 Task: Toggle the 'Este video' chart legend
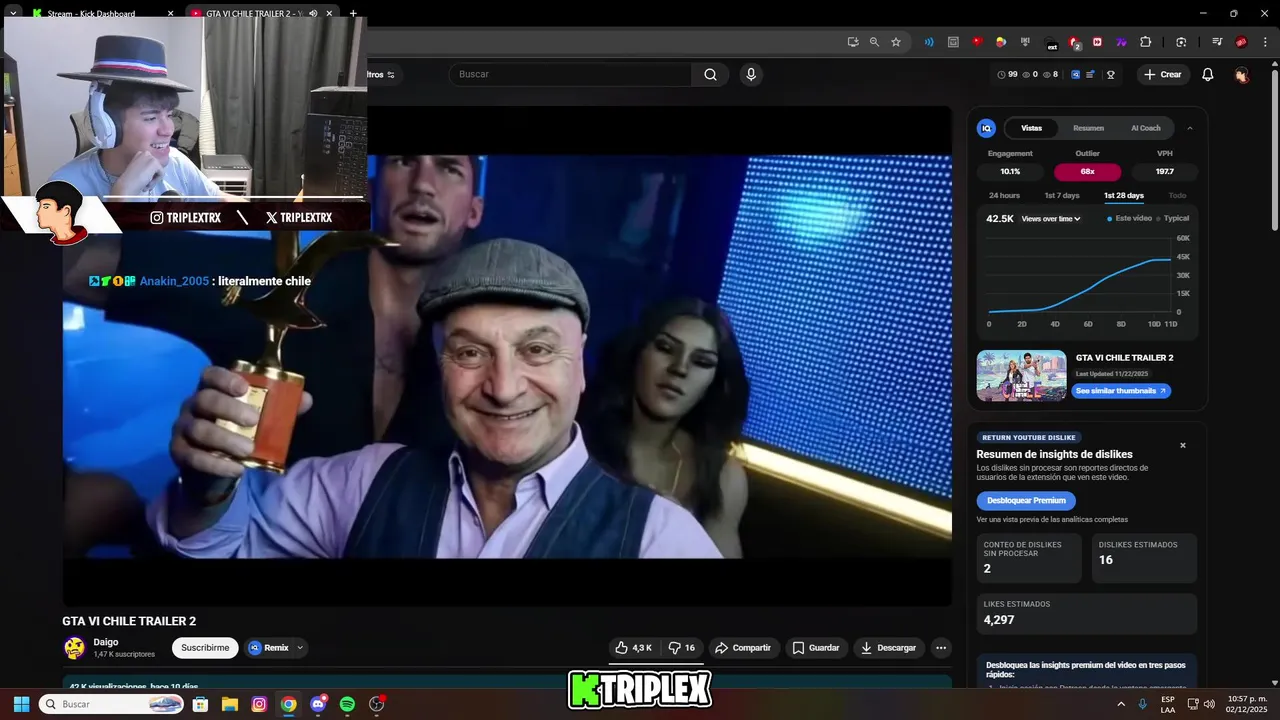coord(1129,218)
